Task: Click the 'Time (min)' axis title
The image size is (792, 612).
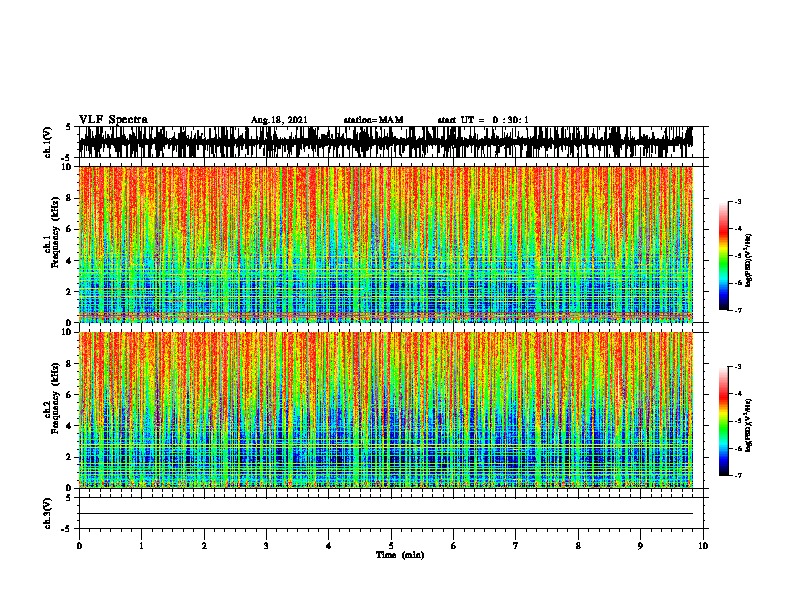Action: pyautogui.click(x=400, y=555)
